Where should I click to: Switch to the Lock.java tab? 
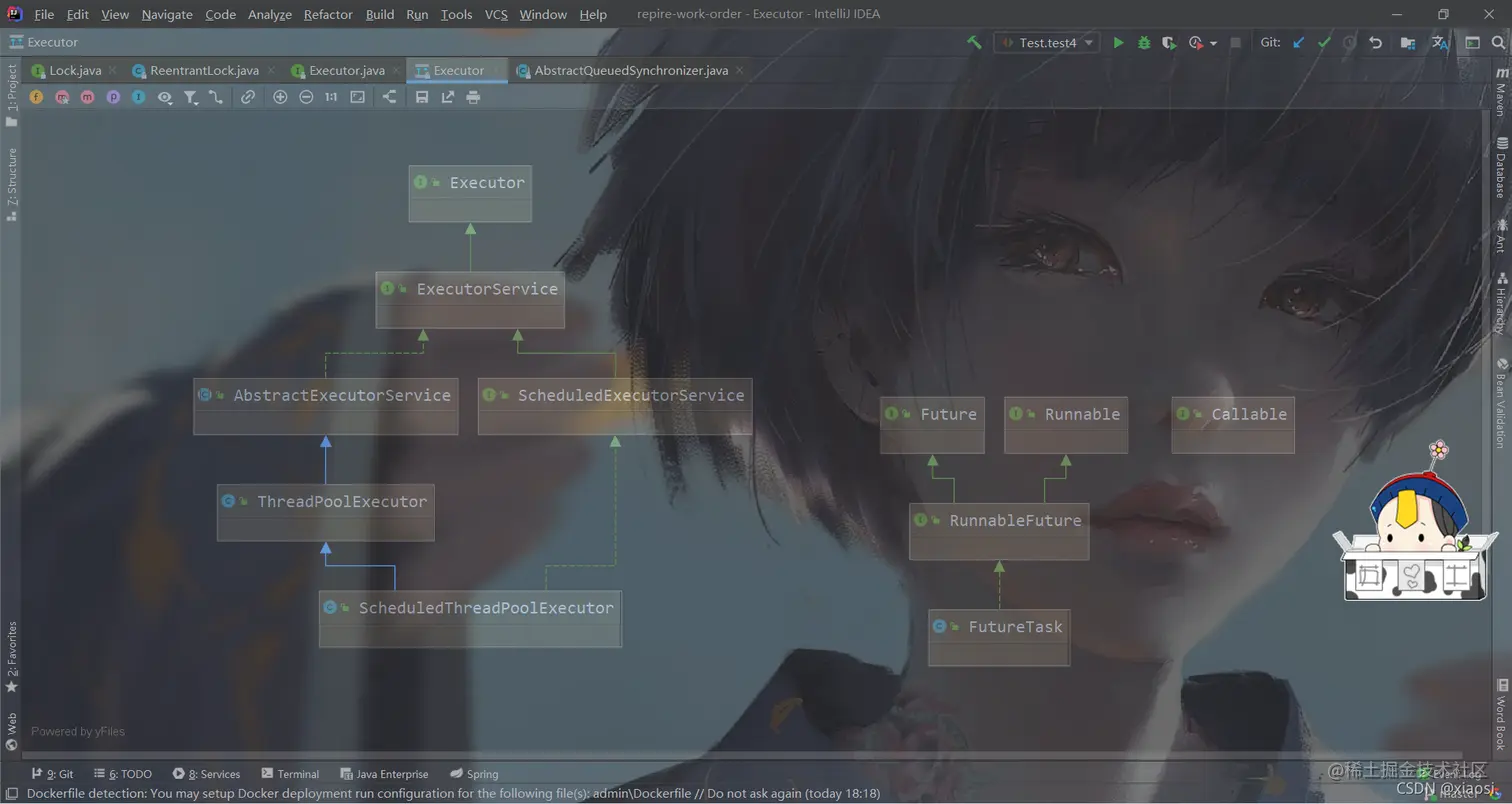click(x=75, y=70)
